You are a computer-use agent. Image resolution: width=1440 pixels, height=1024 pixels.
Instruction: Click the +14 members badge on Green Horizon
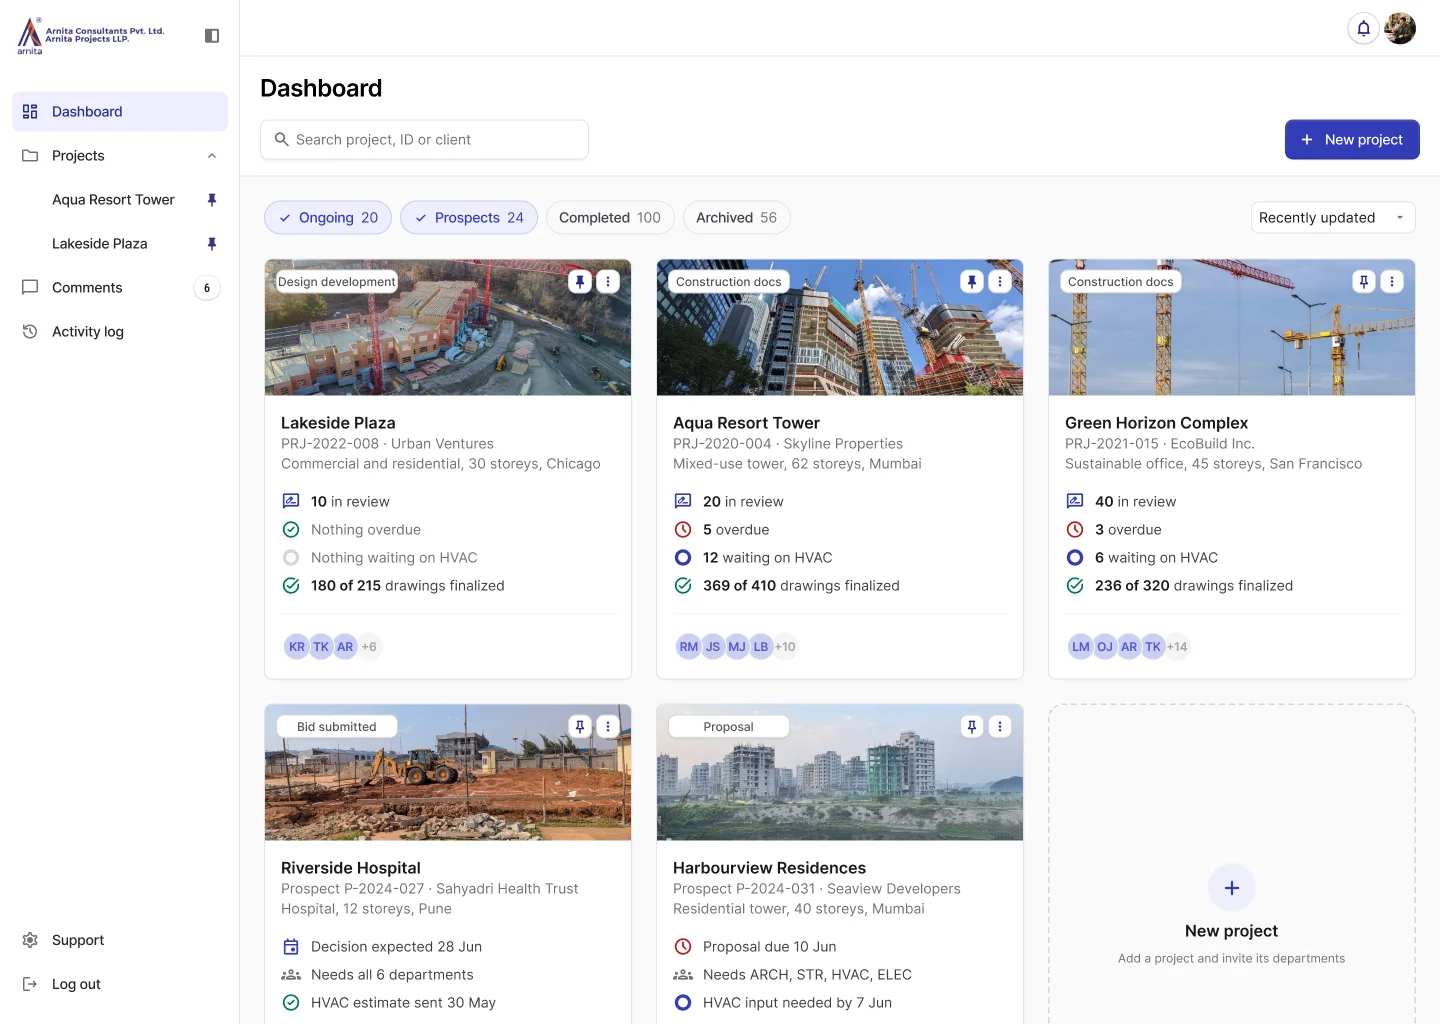tap(1177, 647)
